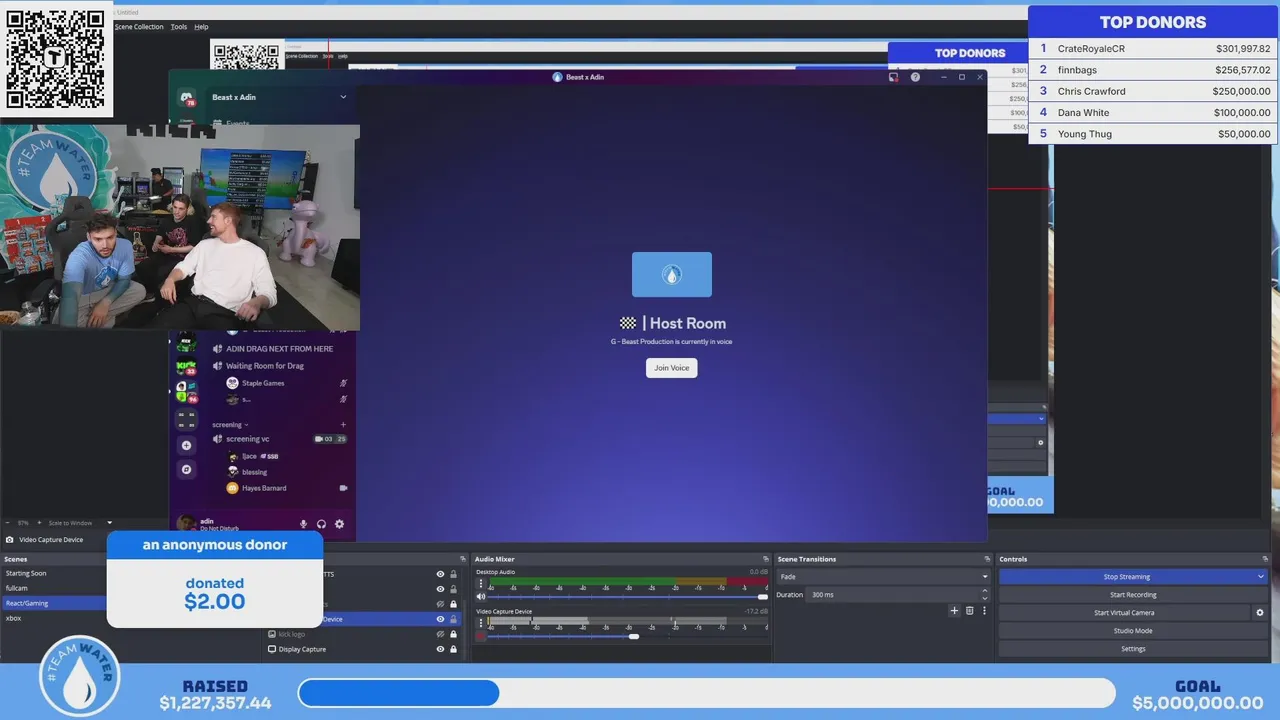
Task: Toggle lock on top source row
Action: (x=453, y=574)
